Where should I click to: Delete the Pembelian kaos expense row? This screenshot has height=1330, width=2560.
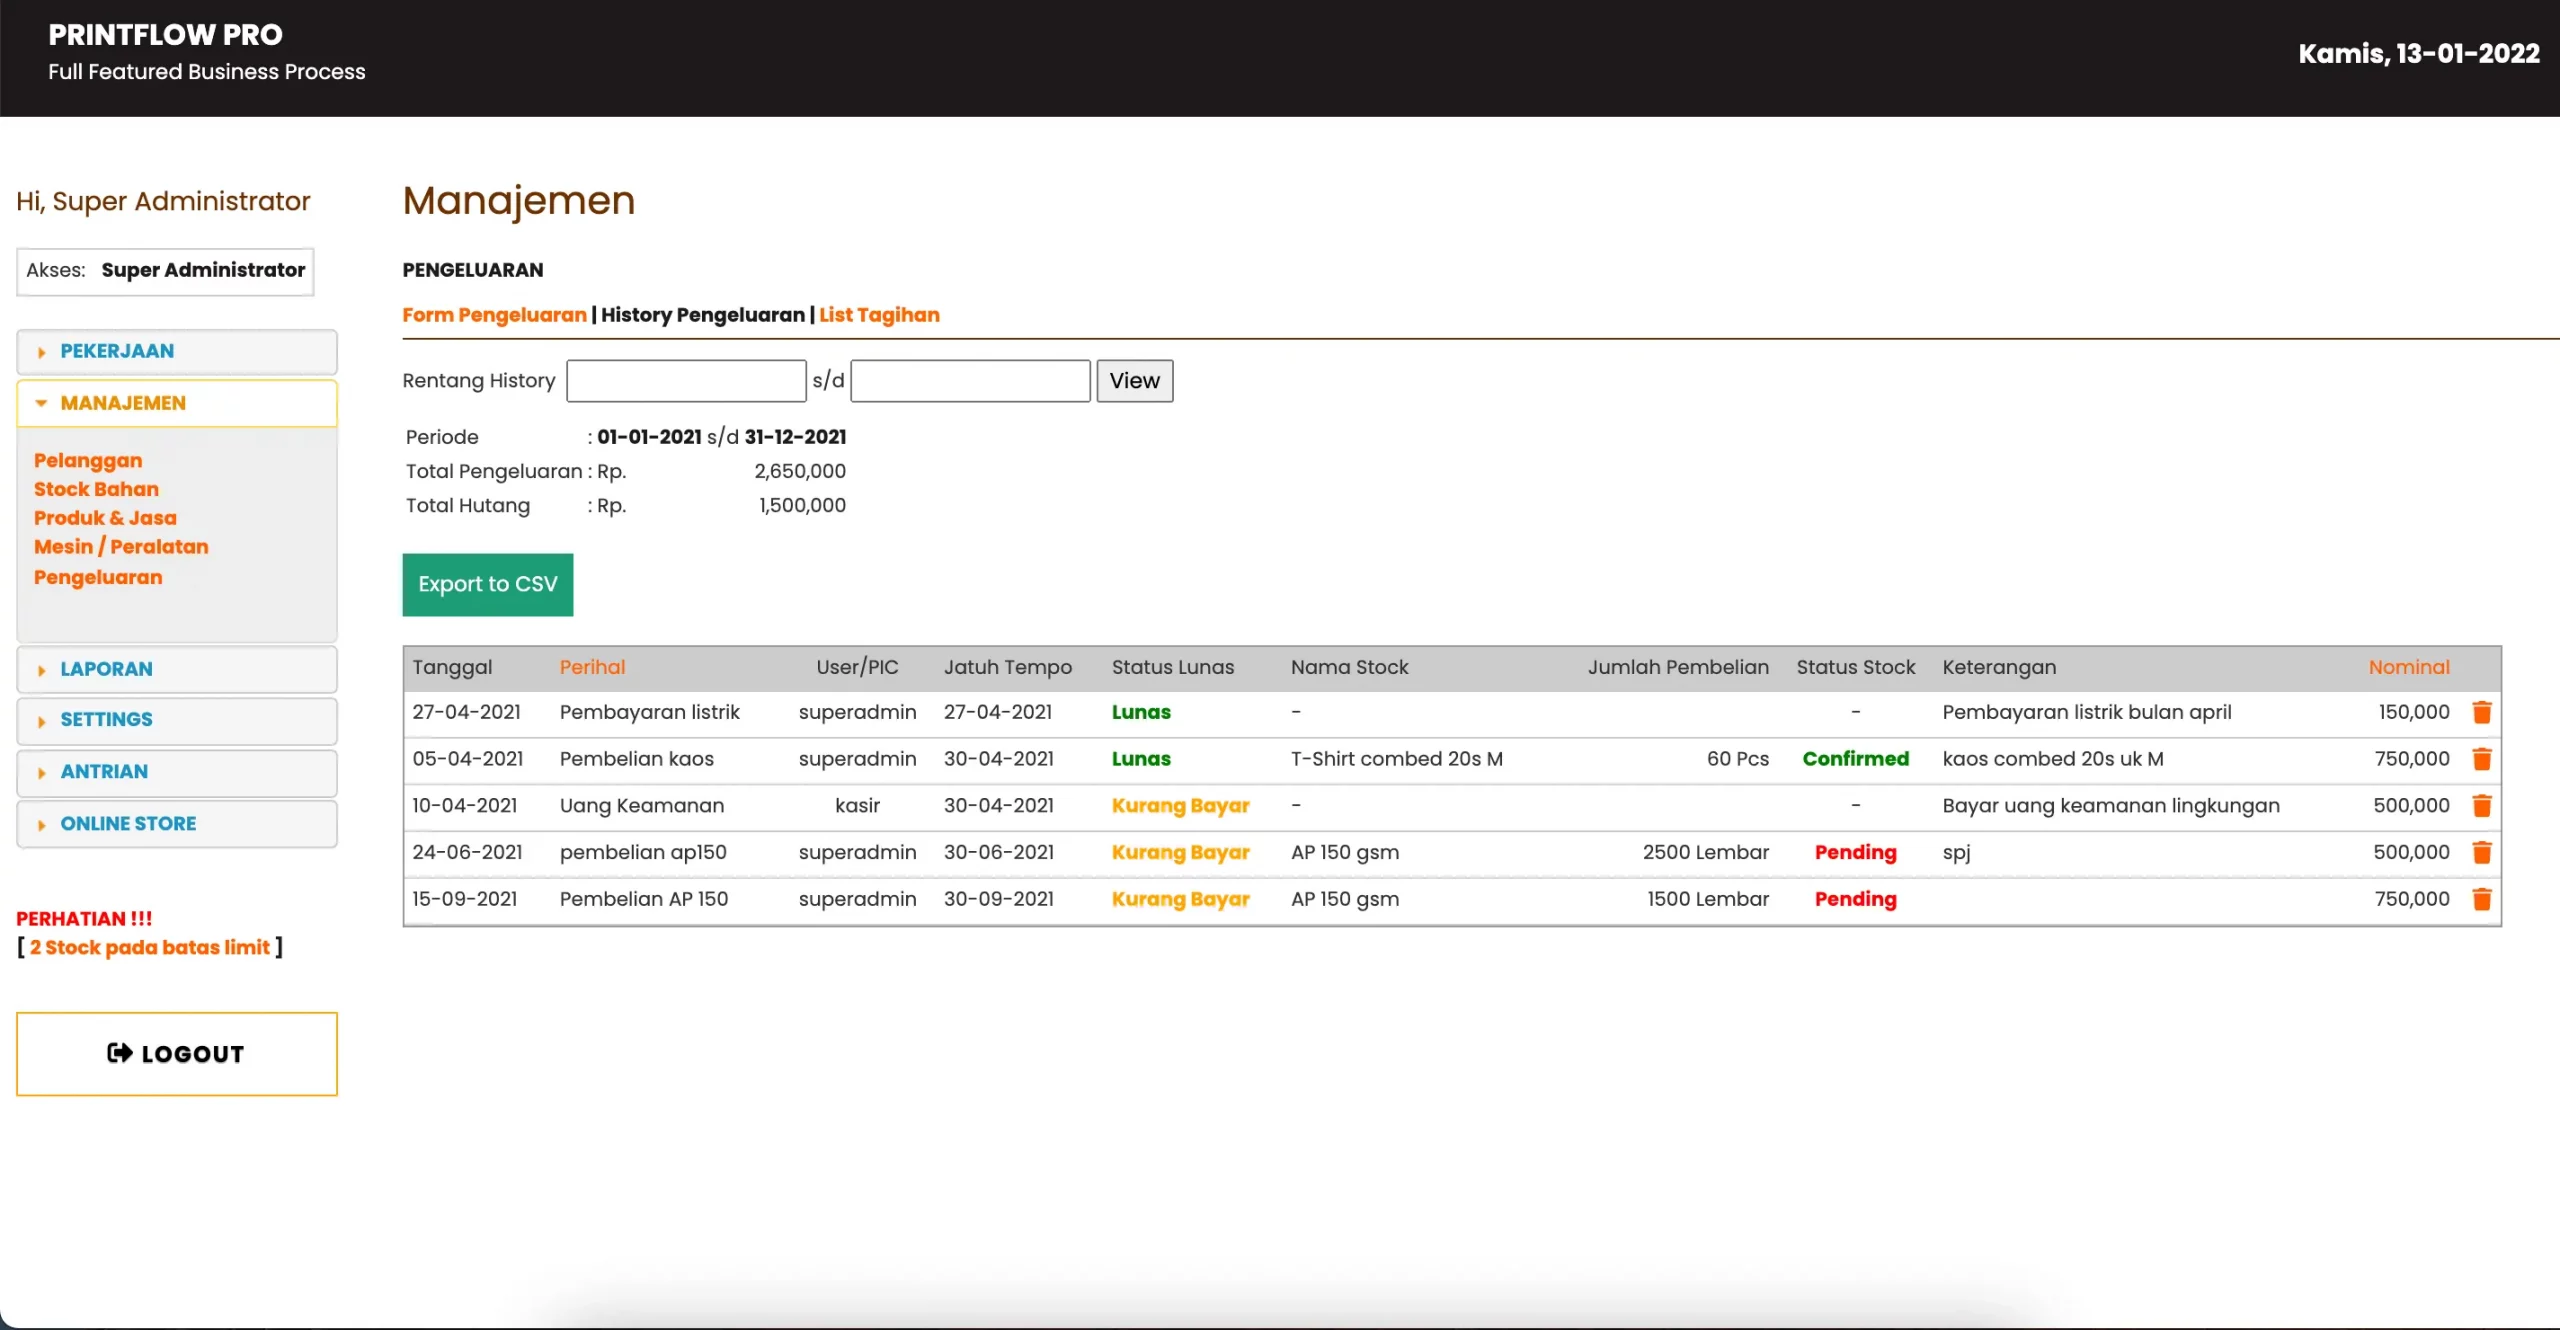coord(2481,759)
